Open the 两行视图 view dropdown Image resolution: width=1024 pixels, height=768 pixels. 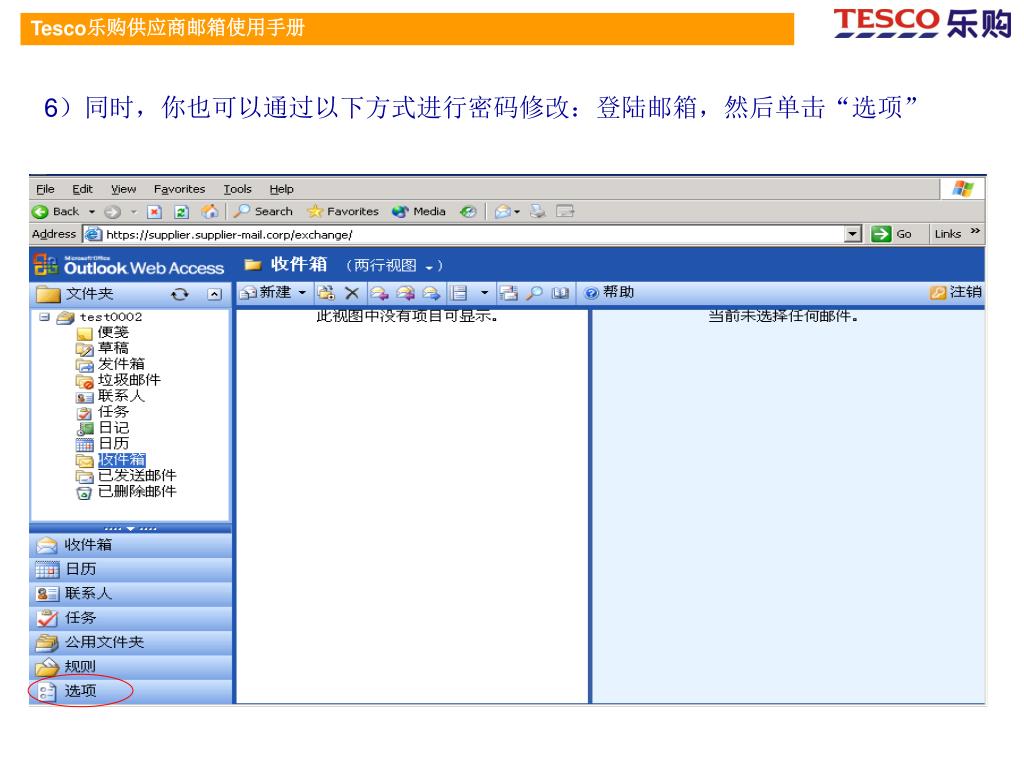(394, 265)
